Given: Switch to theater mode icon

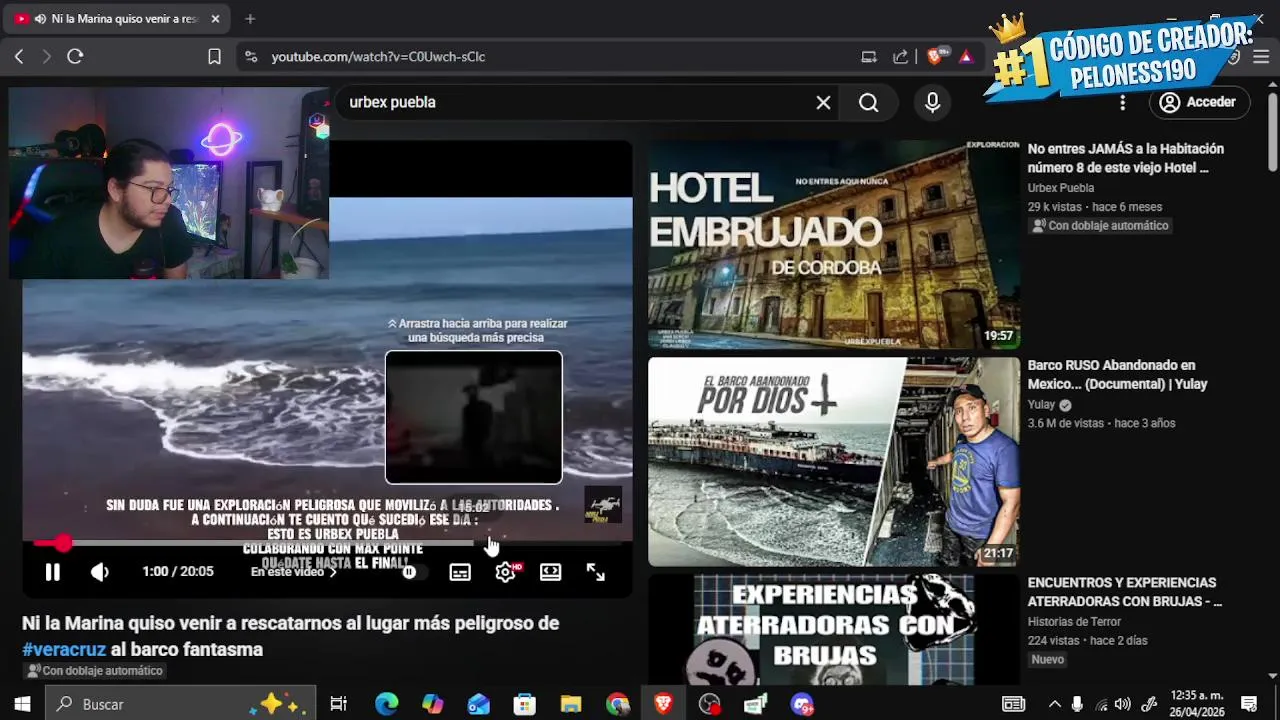Looking at the screenshot, I should pyautogui.click(x=551, y=572).
